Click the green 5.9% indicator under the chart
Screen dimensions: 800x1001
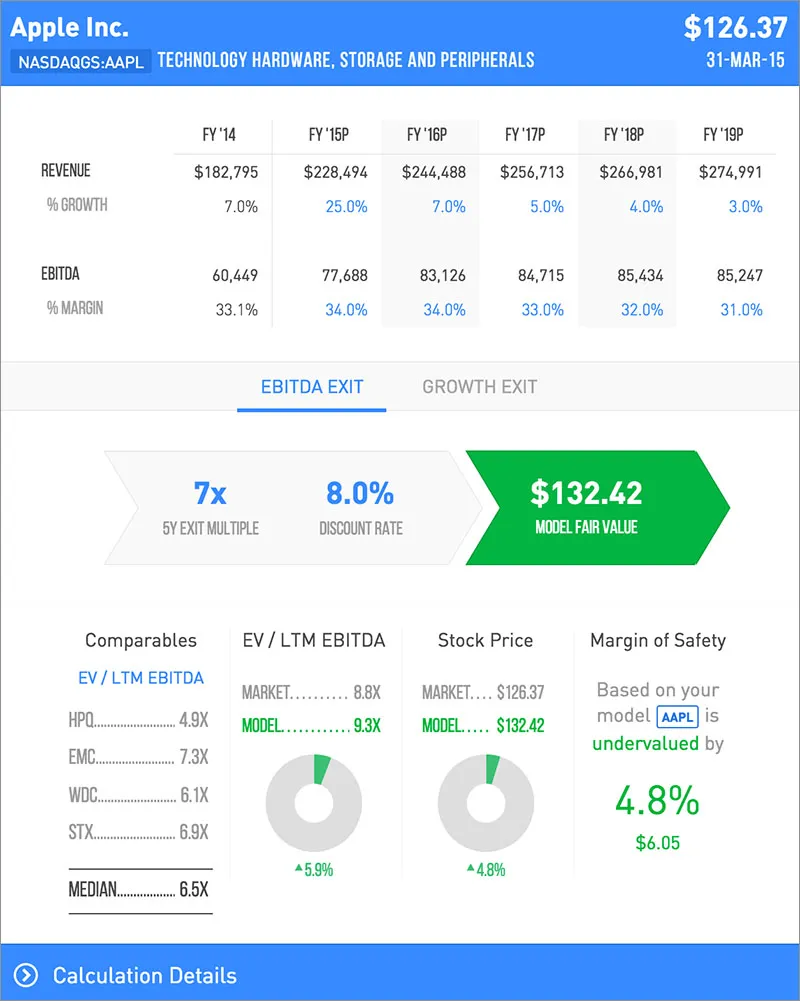point(314,870)
